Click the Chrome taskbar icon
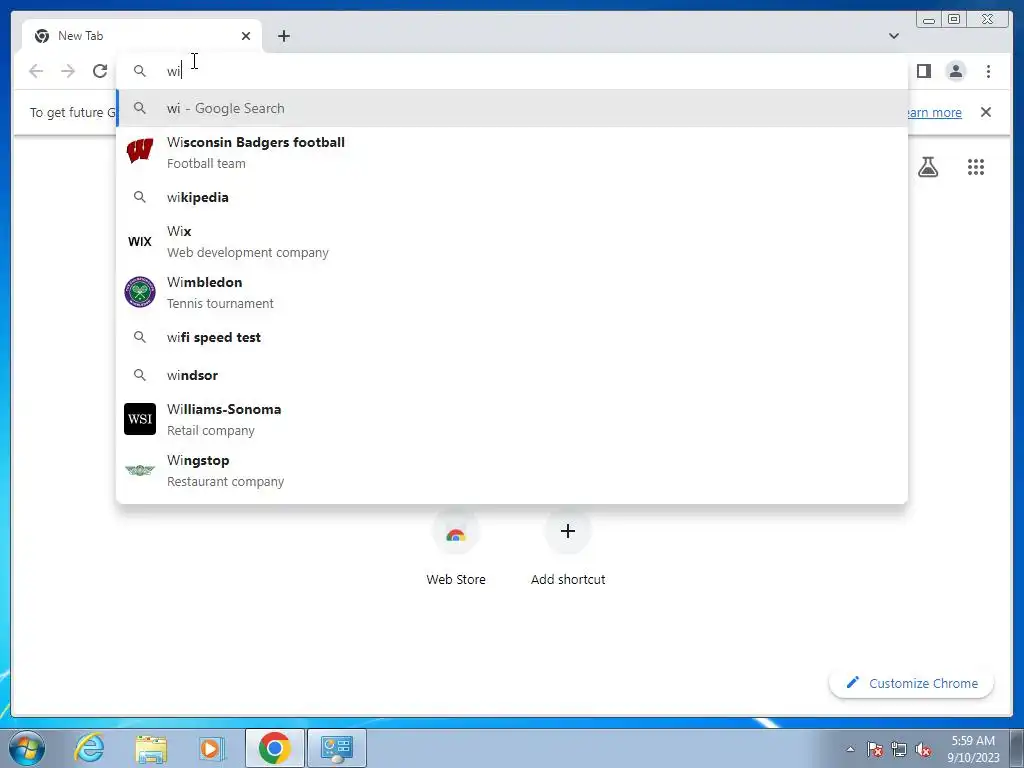Screen dimensions: 1024x768 point(274,748)
